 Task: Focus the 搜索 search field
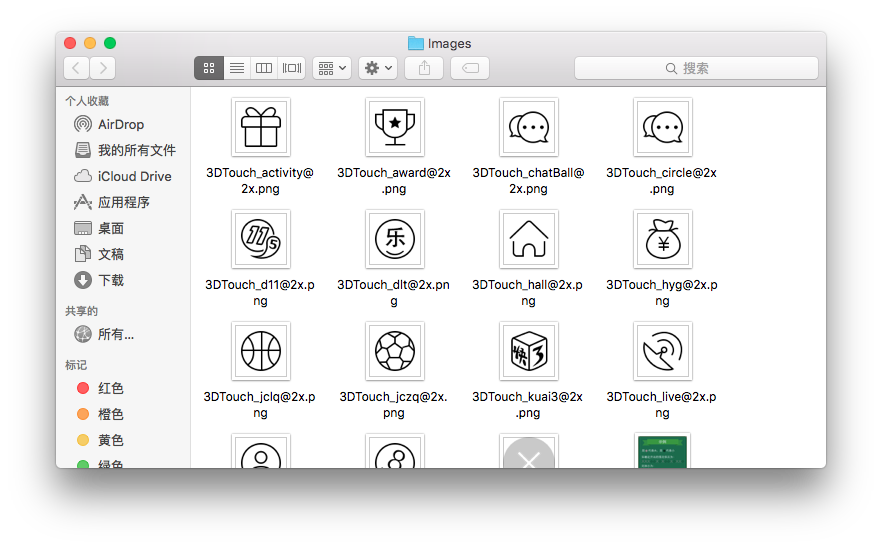[696, 68]
